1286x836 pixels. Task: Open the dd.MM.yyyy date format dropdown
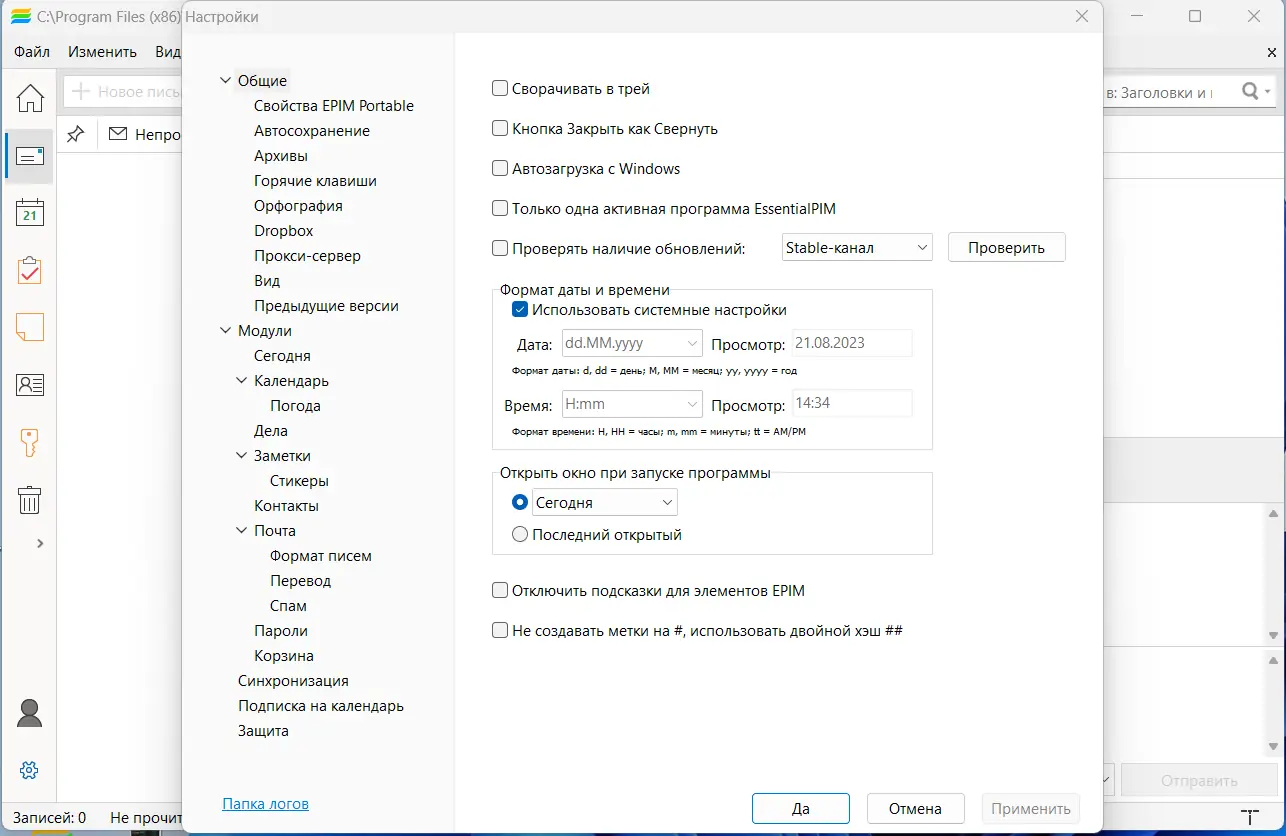633,344
